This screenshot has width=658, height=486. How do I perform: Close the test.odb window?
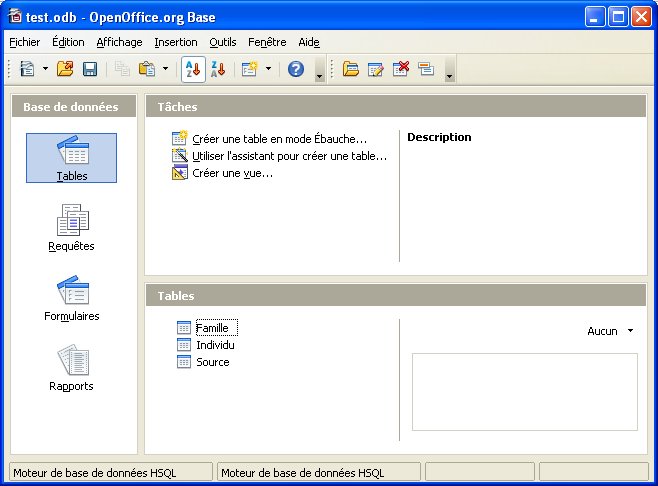(641, 17)
